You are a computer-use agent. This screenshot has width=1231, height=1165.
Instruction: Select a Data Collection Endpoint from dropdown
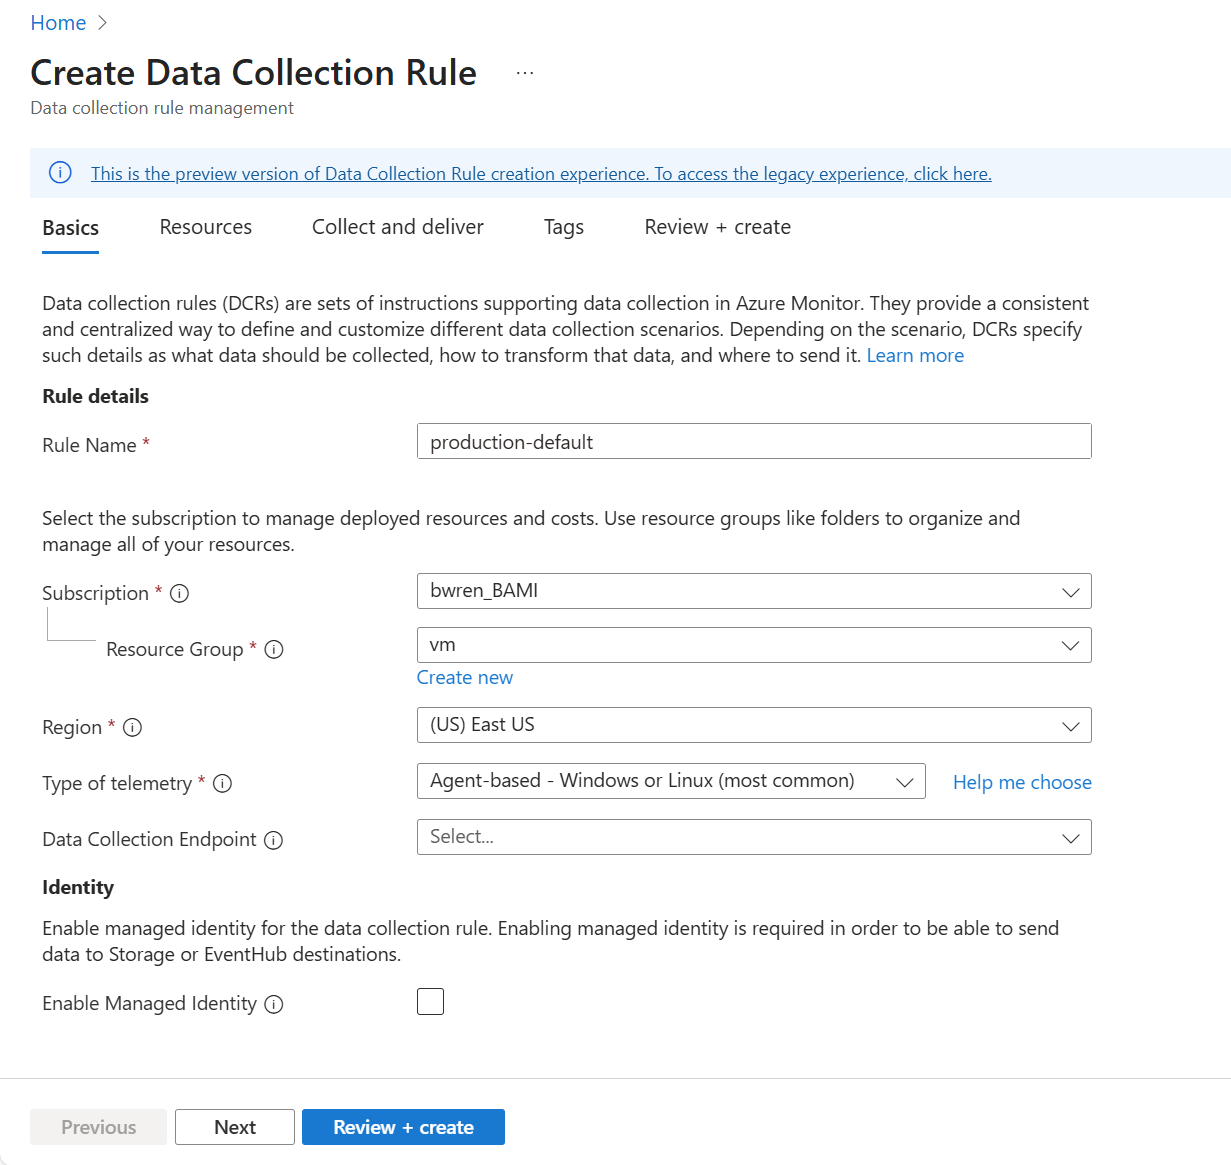click(753, 837)
